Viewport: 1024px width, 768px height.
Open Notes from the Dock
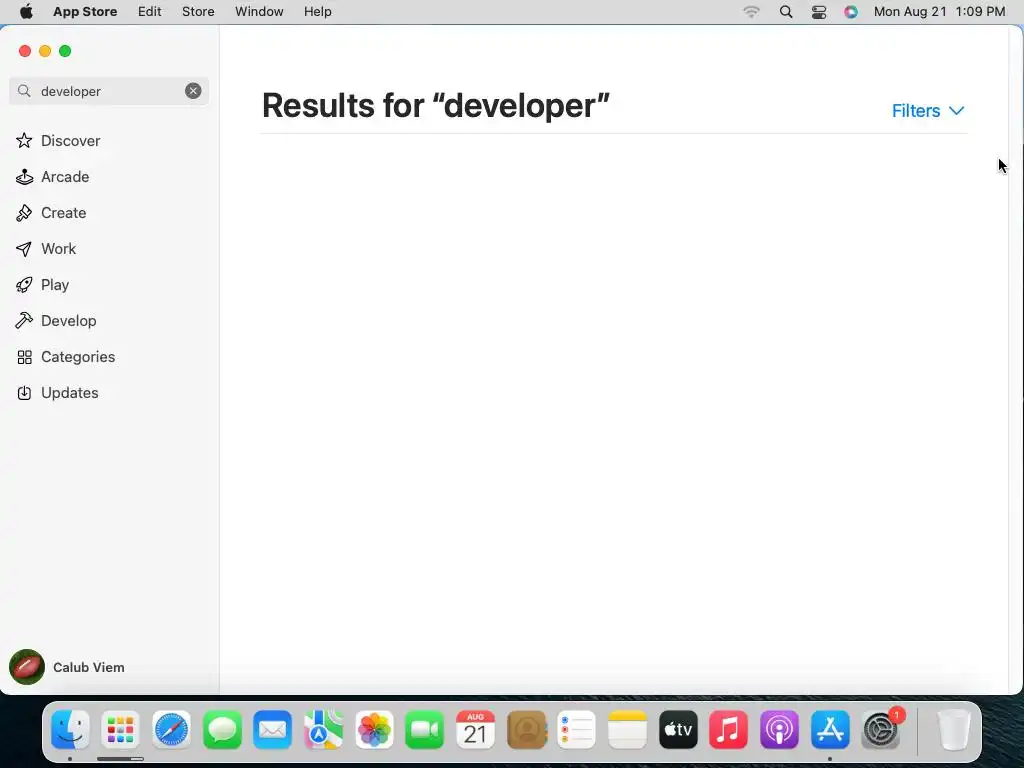pos(628,729)
